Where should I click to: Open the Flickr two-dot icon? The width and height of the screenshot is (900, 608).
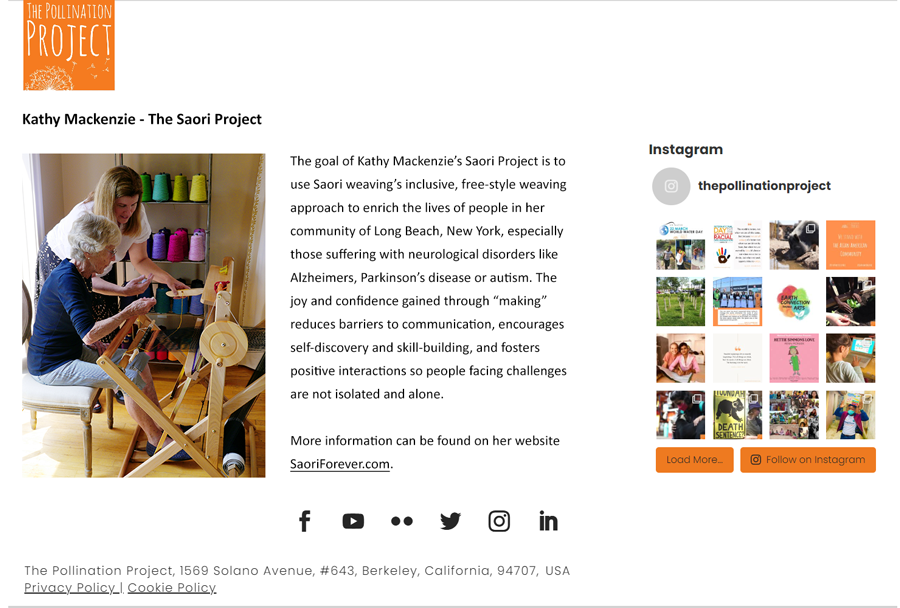(402, 521)
